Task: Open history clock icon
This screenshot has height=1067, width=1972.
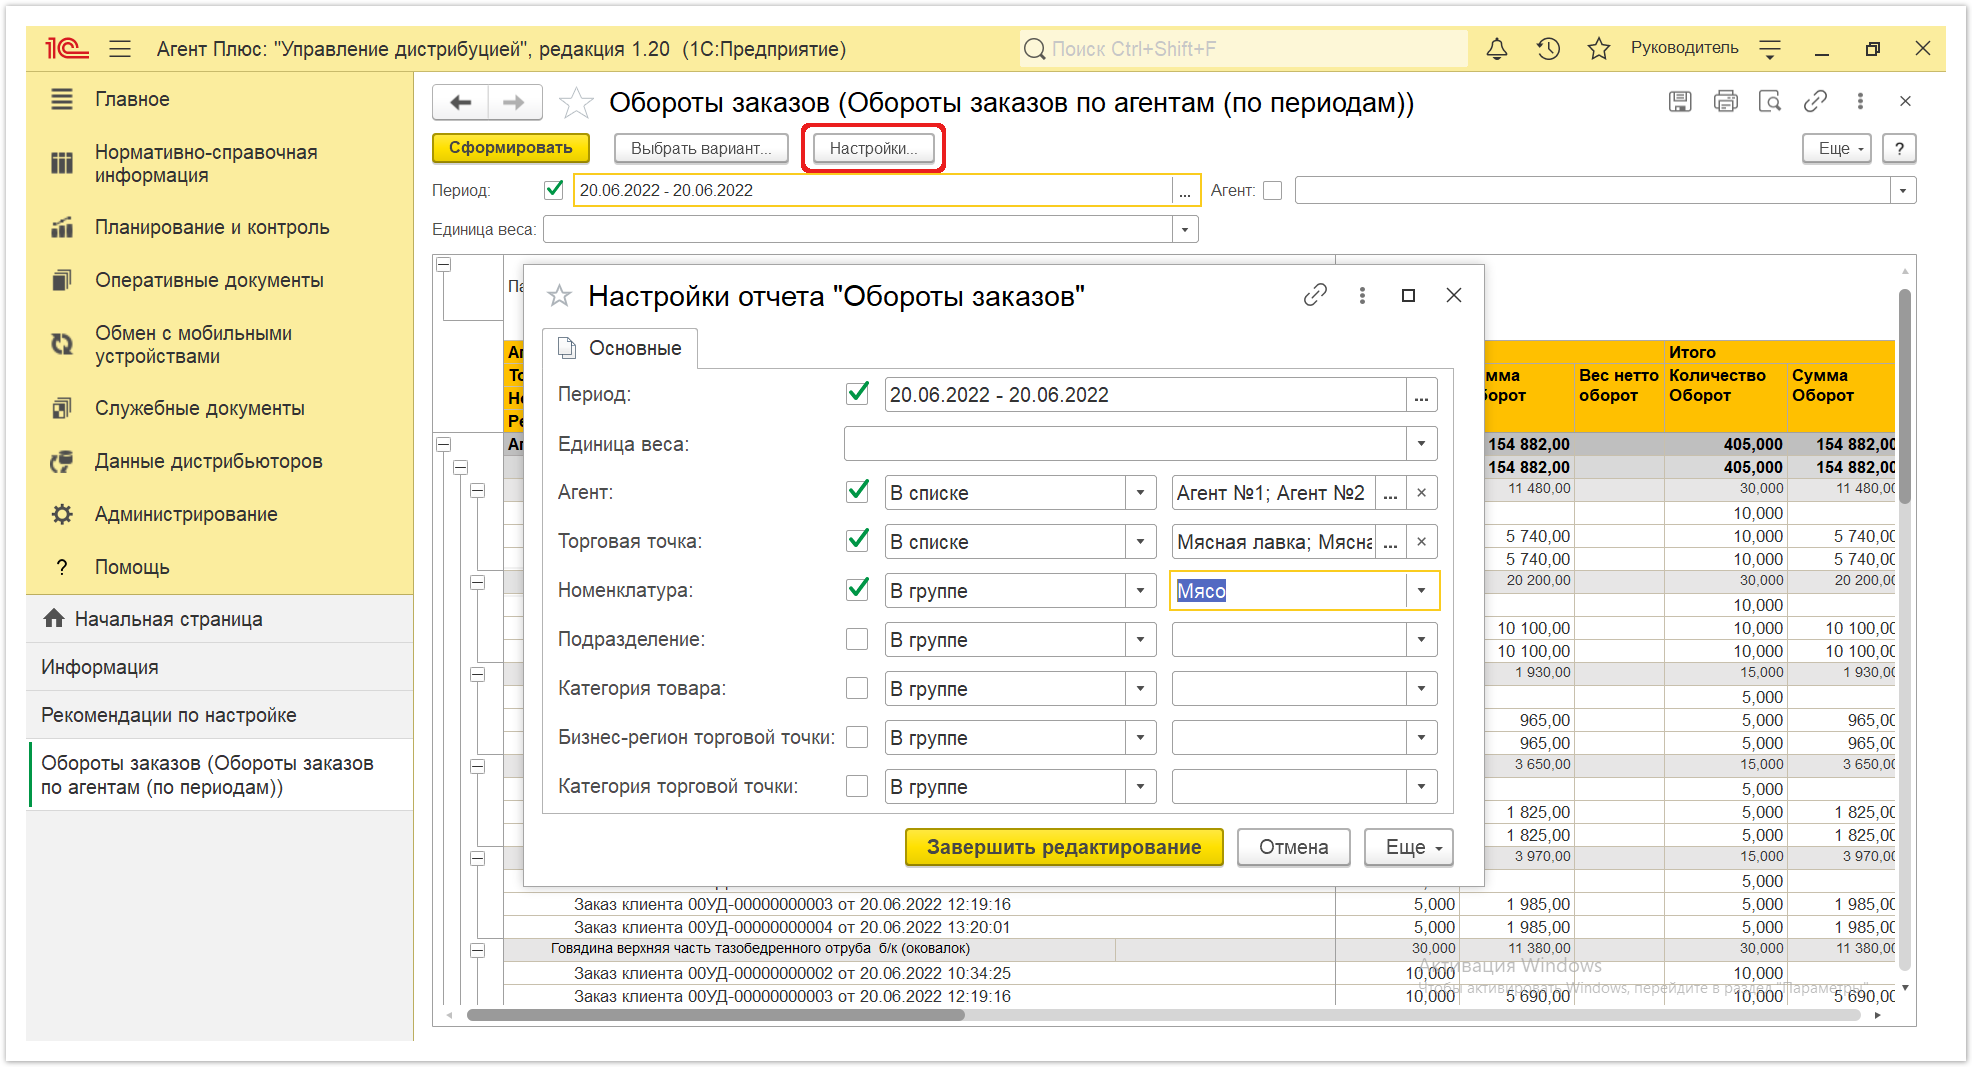Action: coord(1548,48)
